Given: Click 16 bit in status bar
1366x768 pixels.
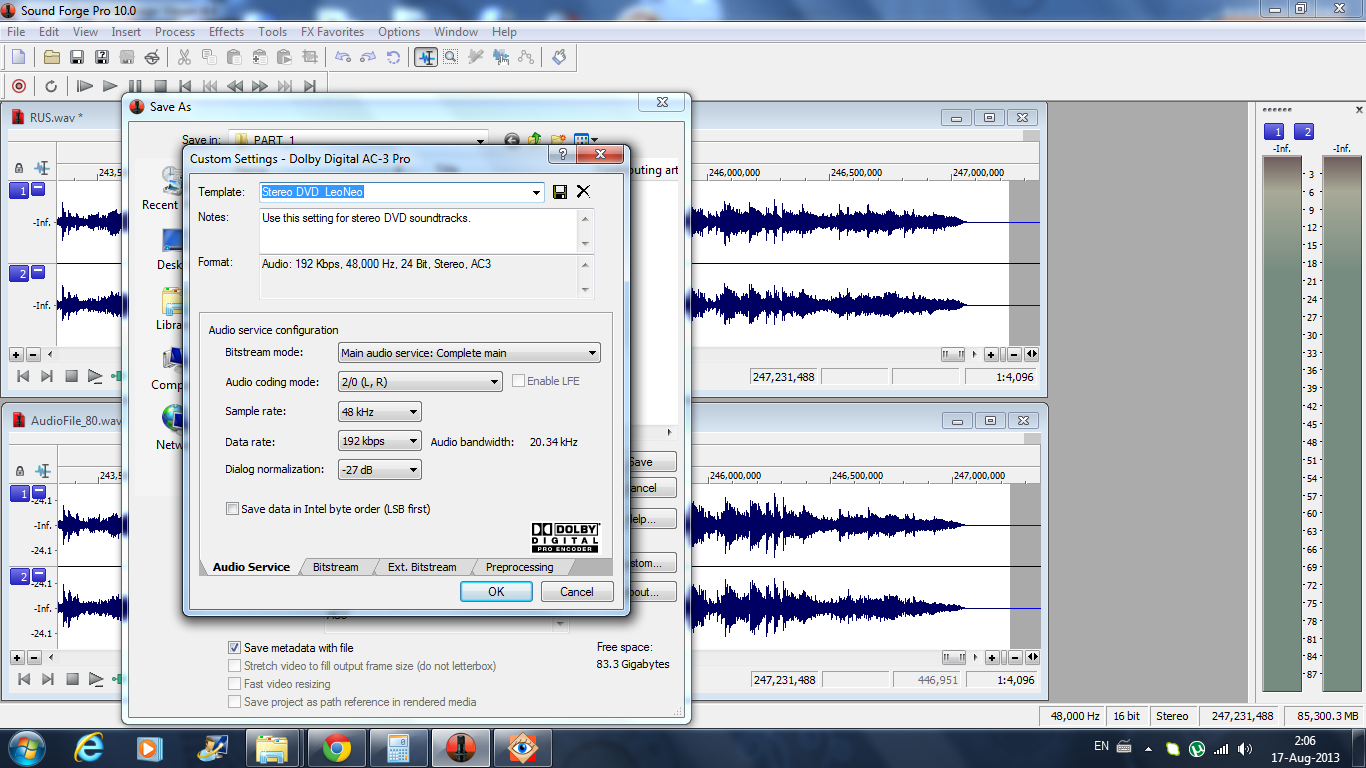Looking at the screenshot, I should (x=1126, y=716).
